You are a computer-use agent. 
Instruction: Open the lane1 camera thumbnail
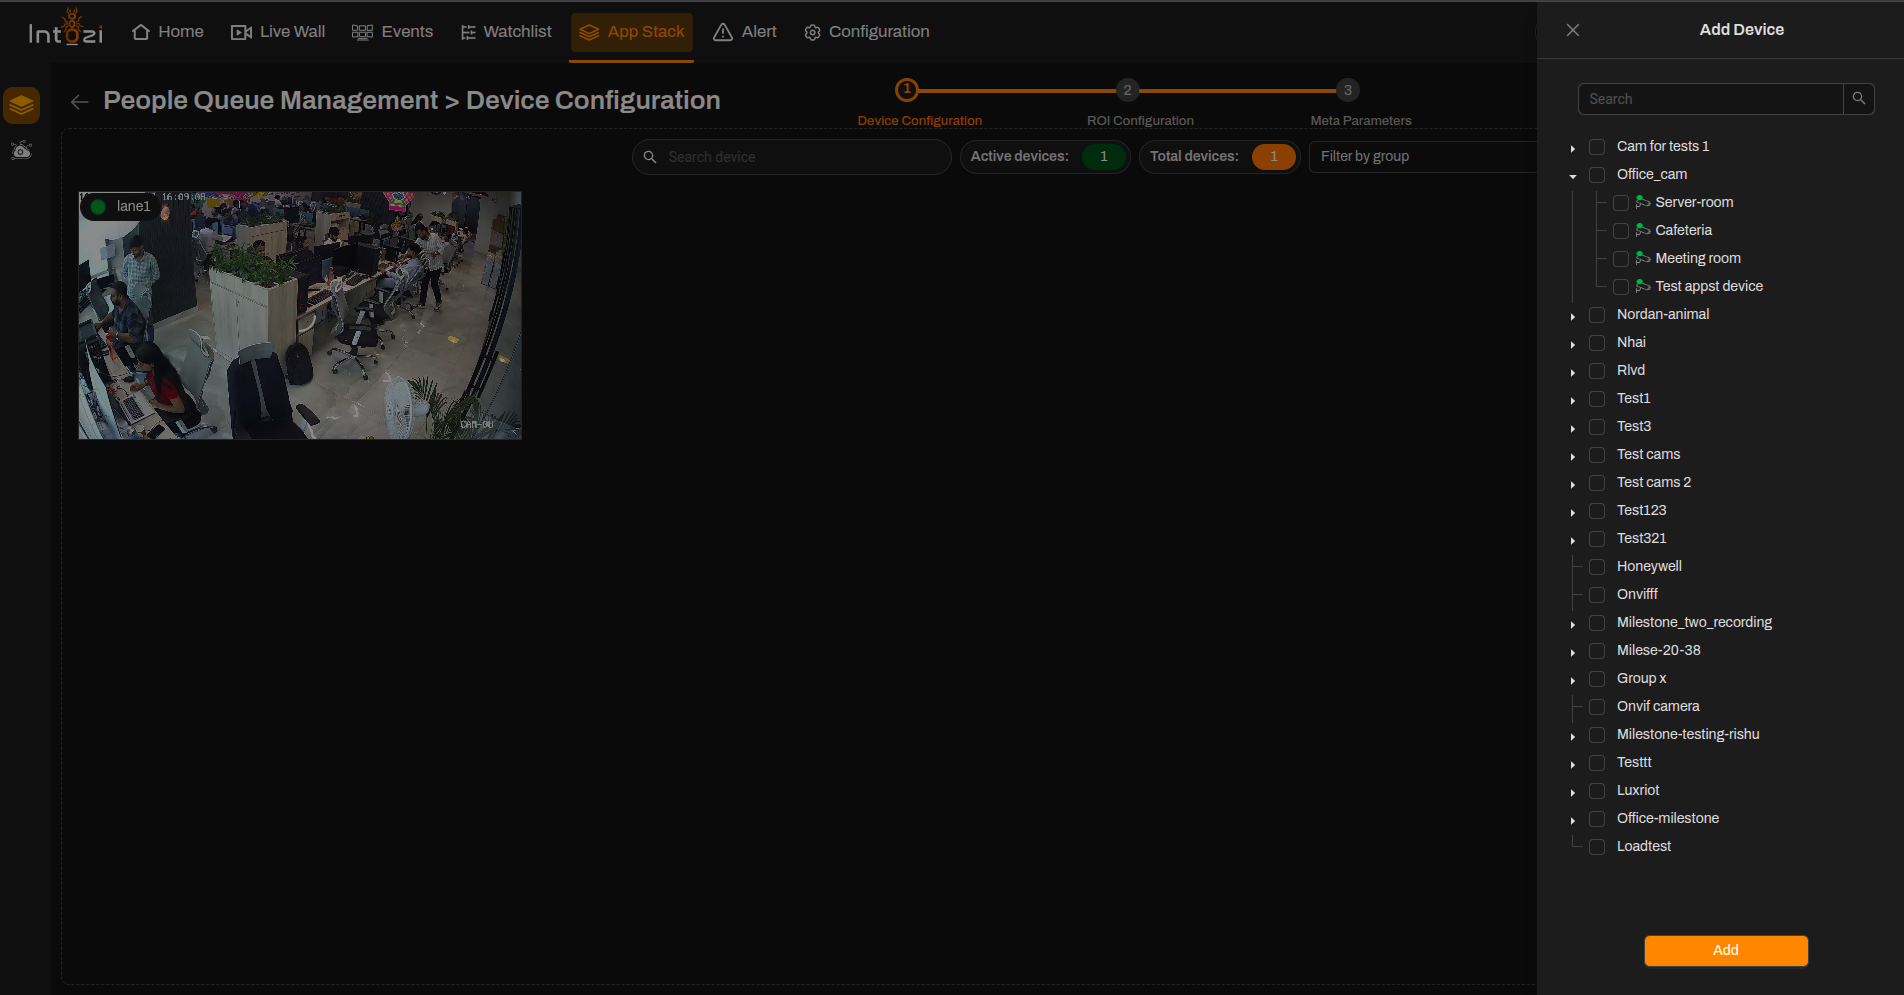pyautogui.click(x=300, y=315)
